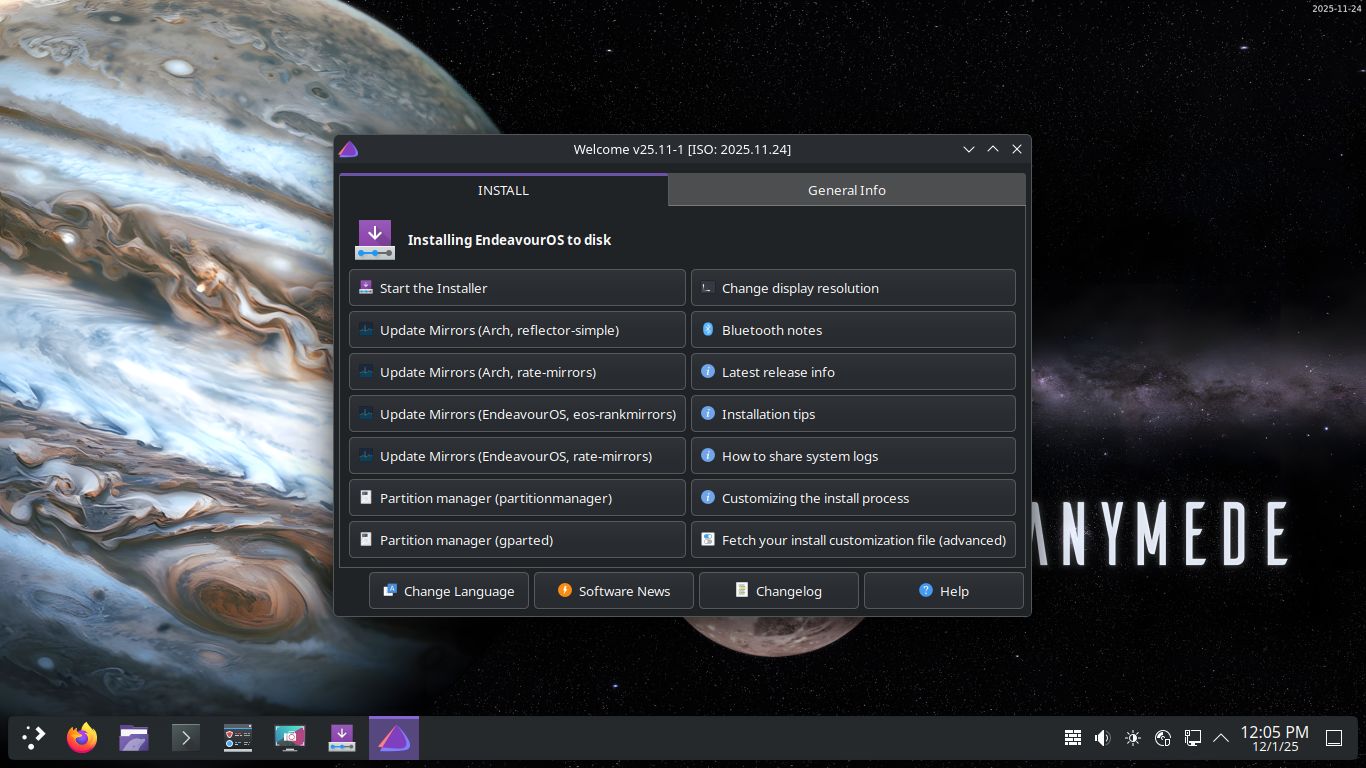Open the Konsole terminal from the taskbar
The image size is (1366, 768).
coord(186,738)
